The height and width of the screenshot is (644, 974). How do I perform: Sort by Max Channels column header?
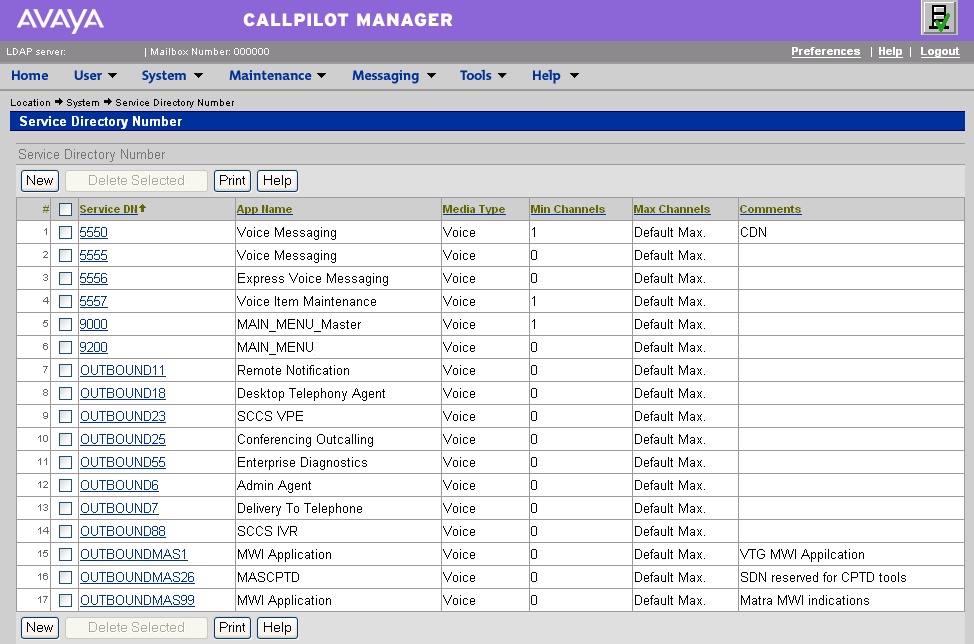pyautogui.click(x=671, y=209)
